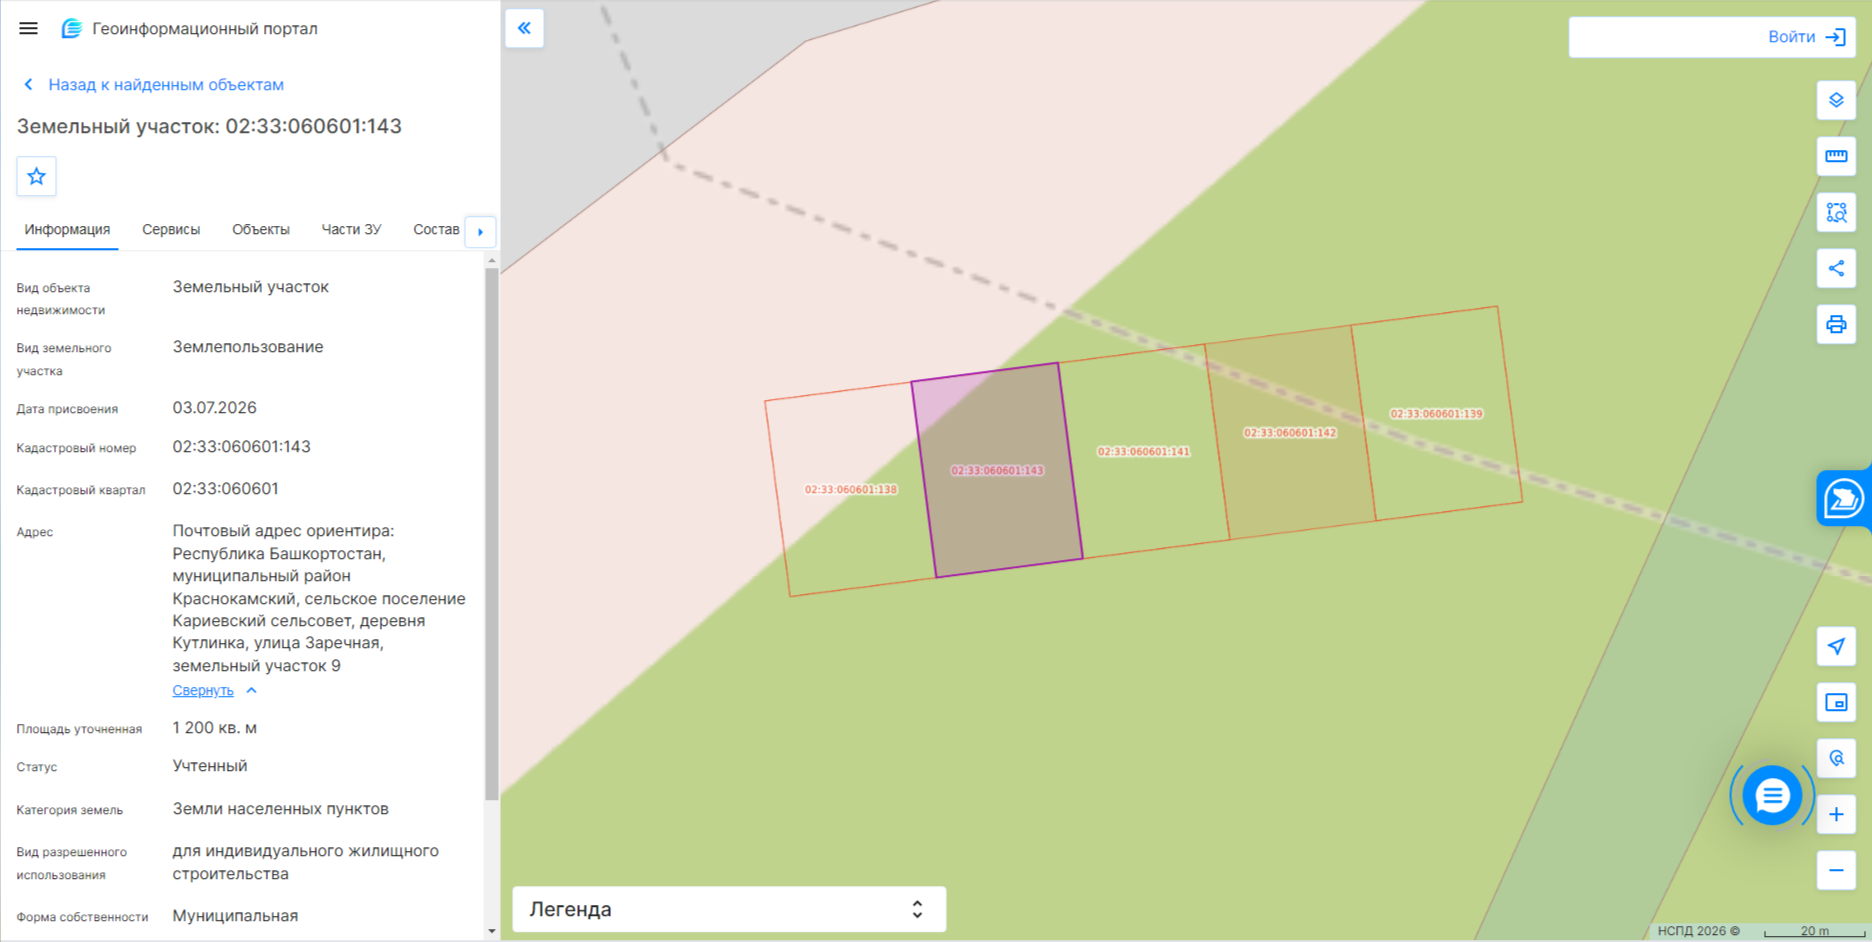Zoom in on the map
The width and height of the screenshot is (1872, 942).
point(1836,814)
